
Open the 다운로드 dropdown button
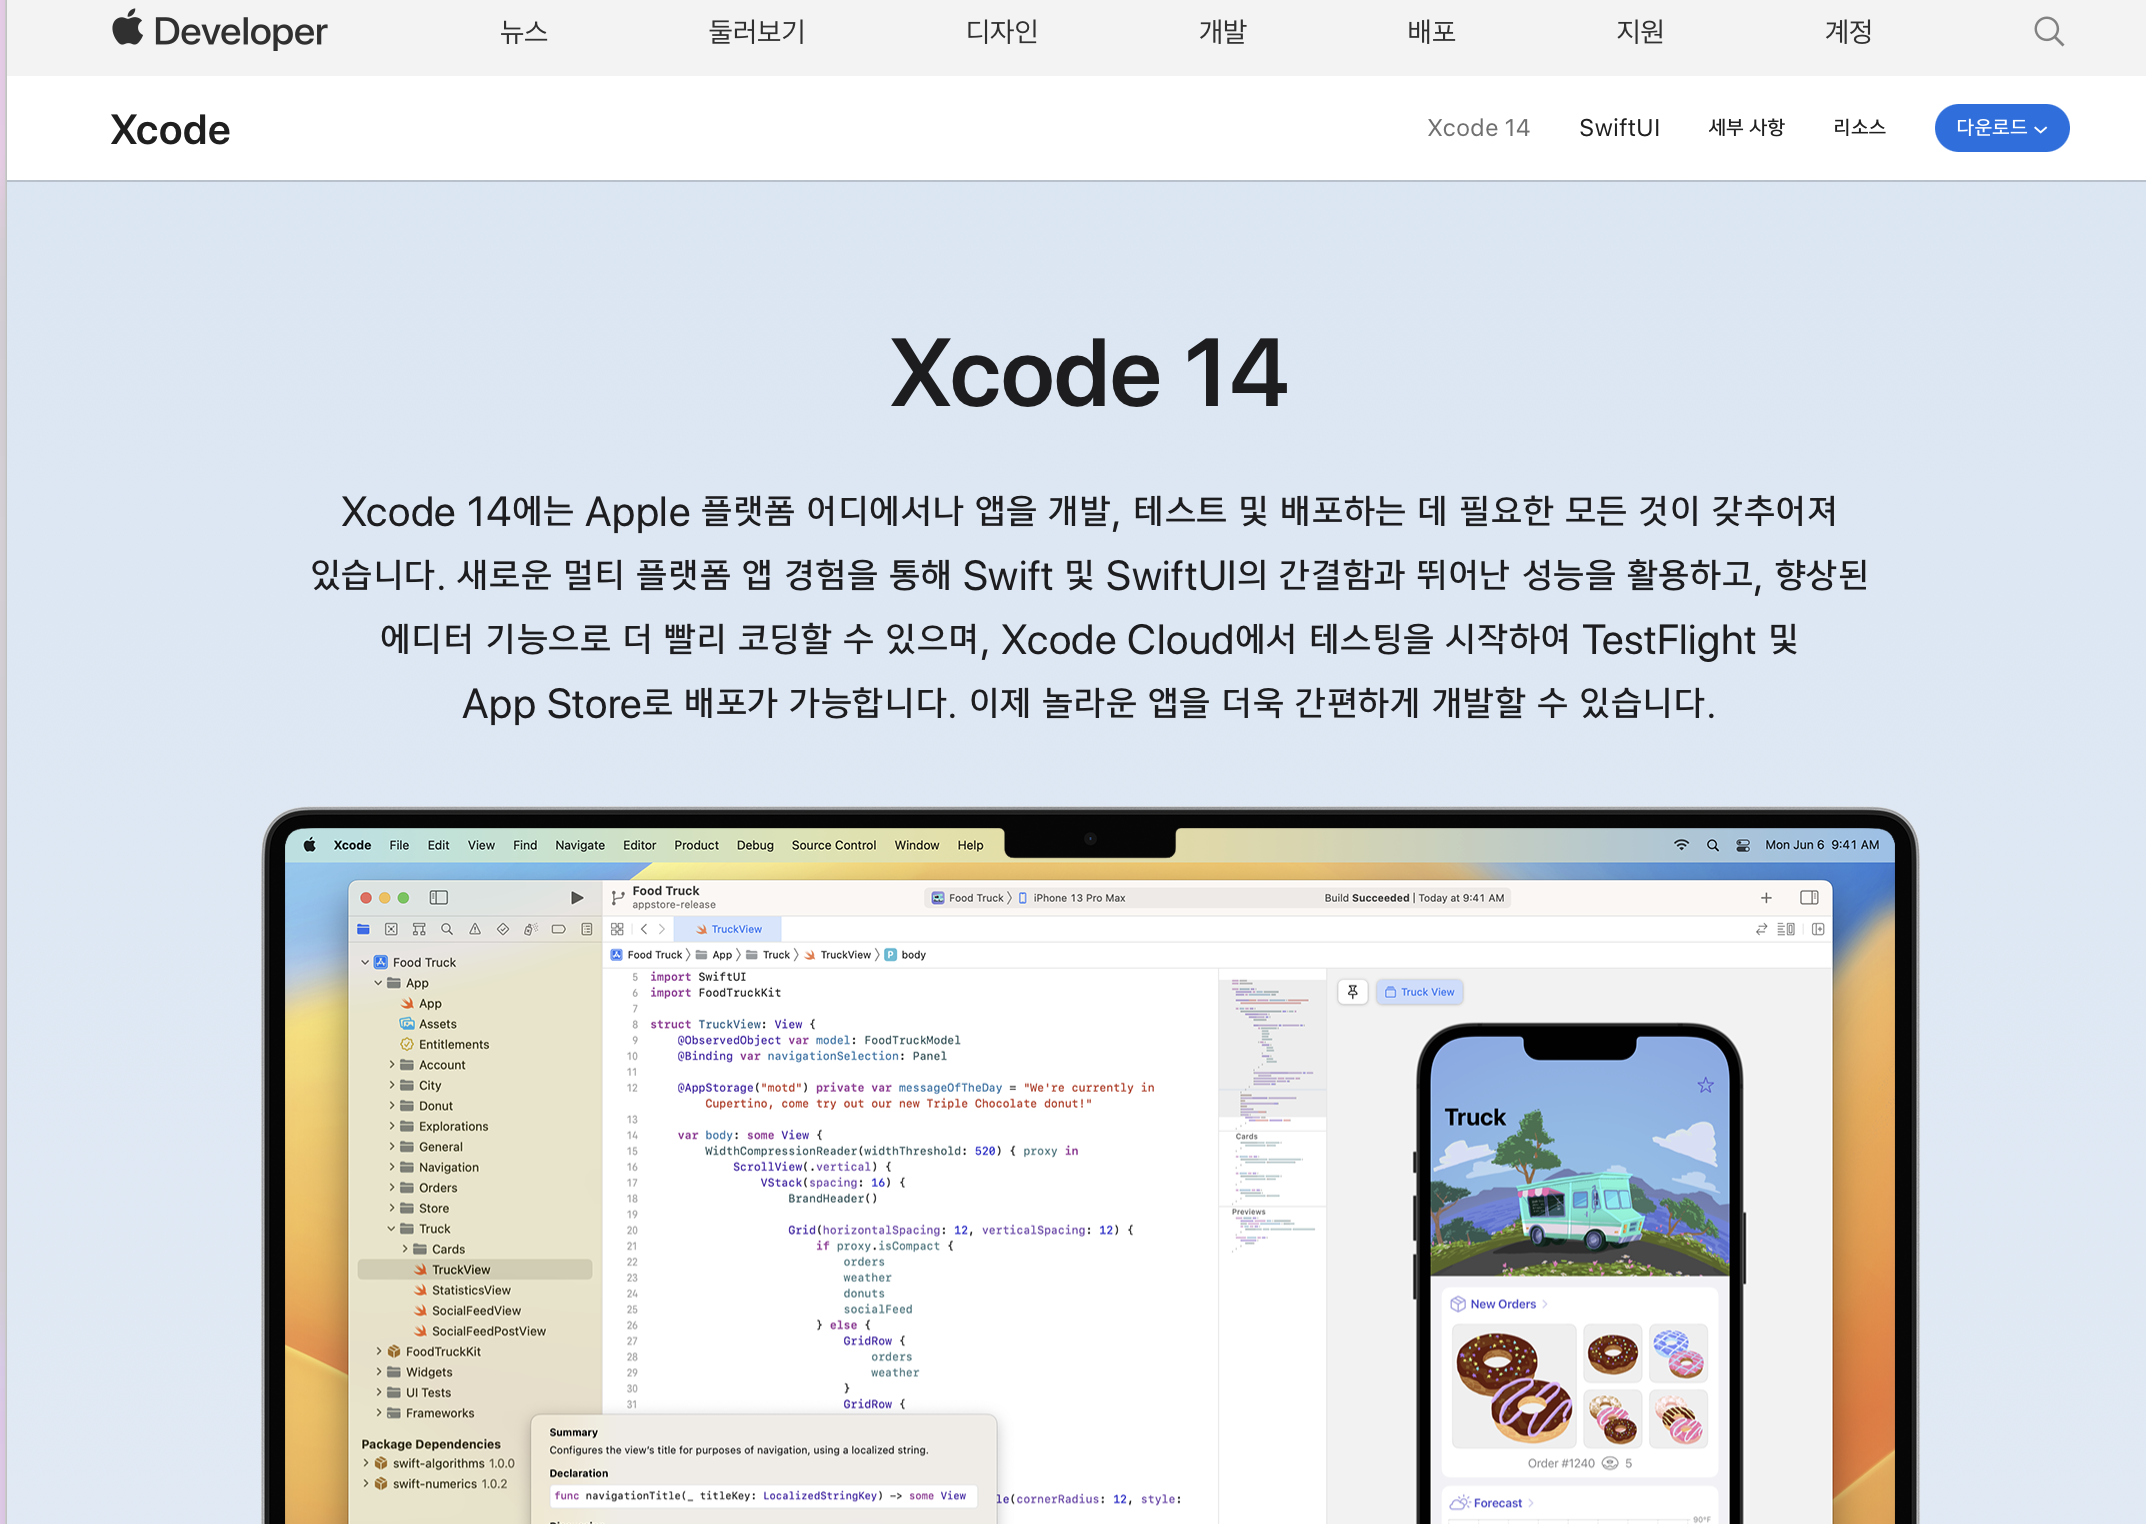click(2001, 128)
